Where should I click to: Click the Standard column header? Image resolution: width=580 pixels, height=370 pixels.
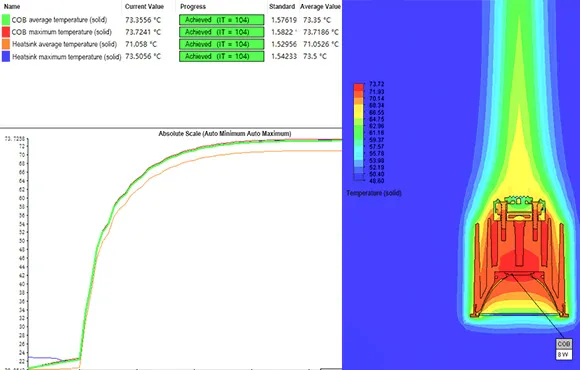coord(282,6)
